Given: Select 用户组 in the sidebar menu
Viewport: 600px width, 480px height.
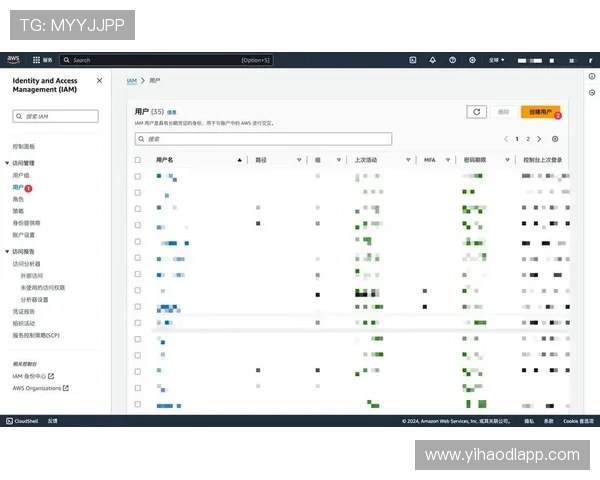Looking at the screenshot, I should coord(21,175).
